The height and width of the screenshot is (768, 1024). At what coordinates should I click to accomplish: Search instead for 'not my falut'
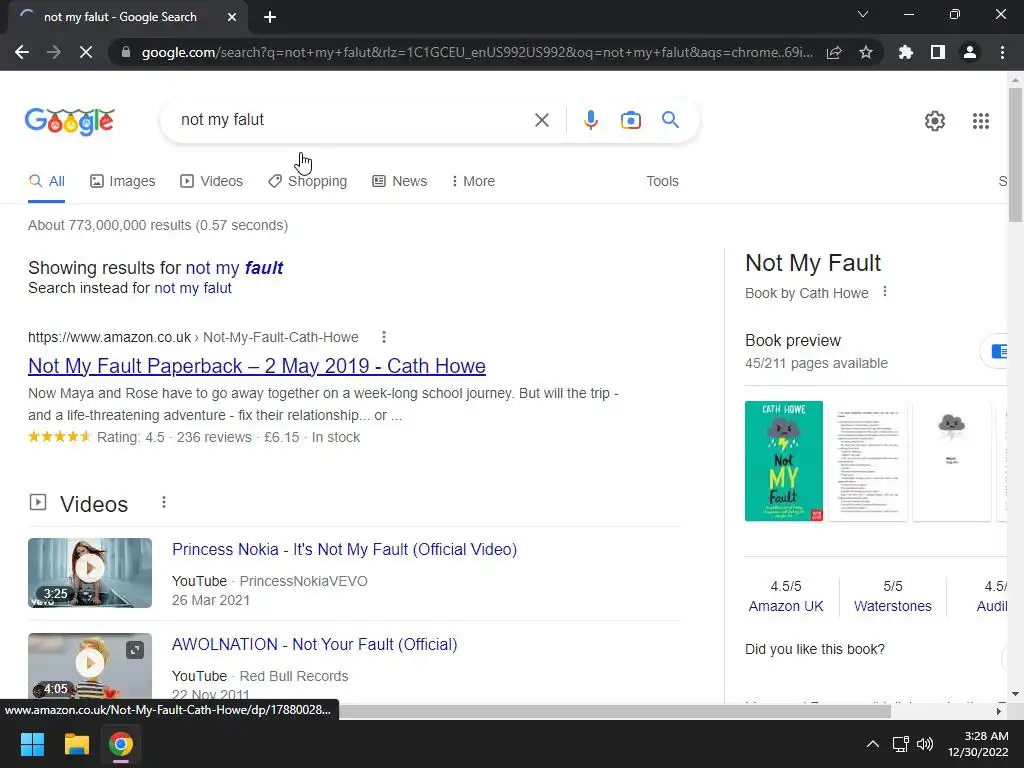pos(193,288)
